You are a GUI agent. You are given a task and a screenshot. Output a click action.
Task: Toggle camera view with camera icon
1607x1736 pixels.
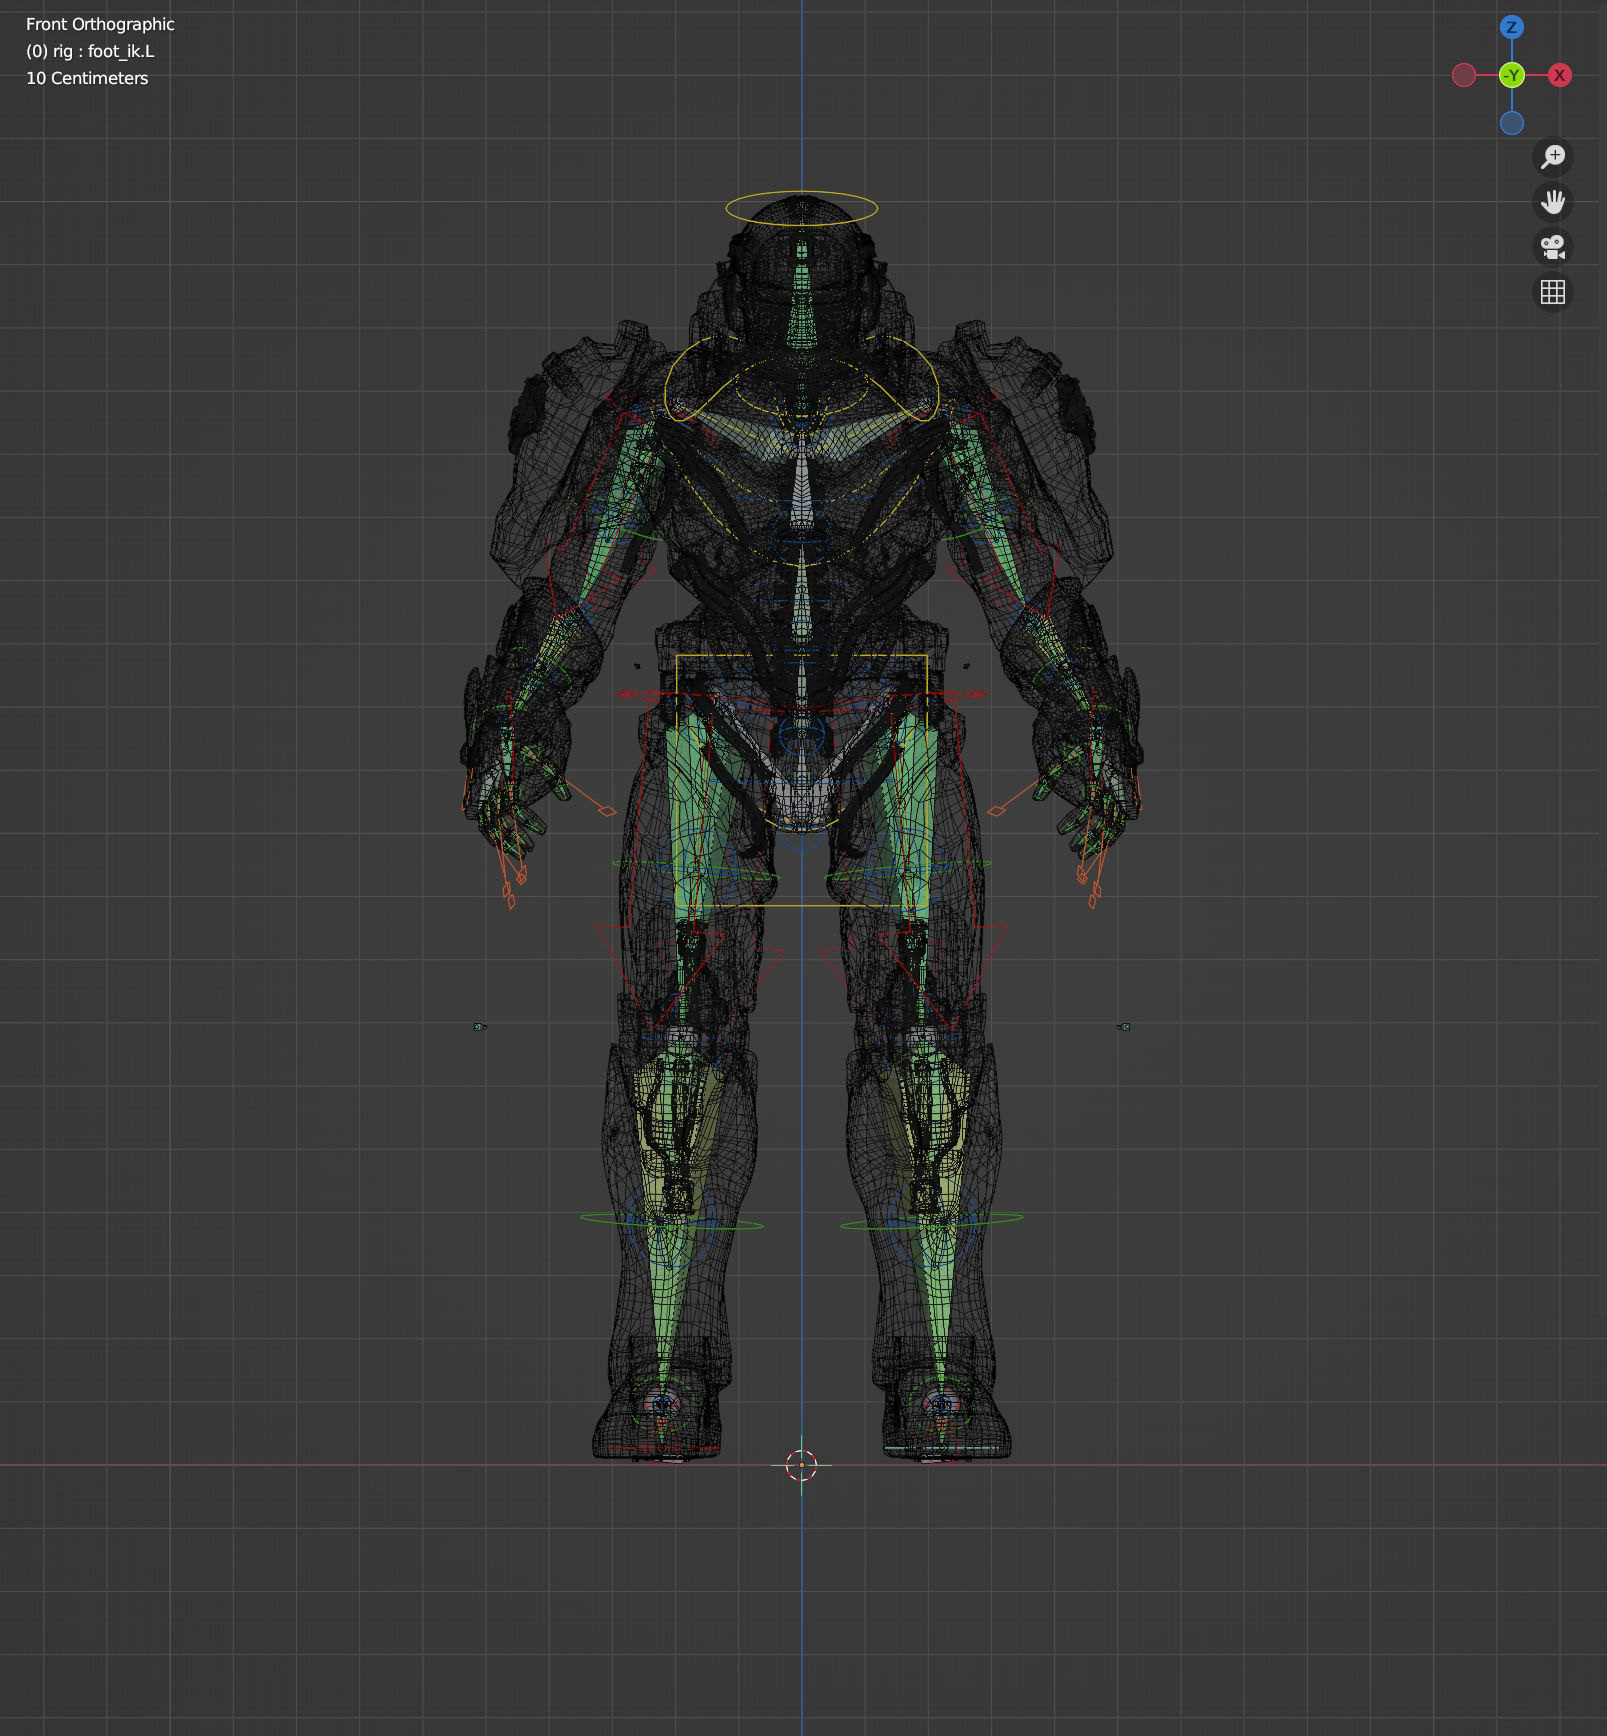[1552, 247]
